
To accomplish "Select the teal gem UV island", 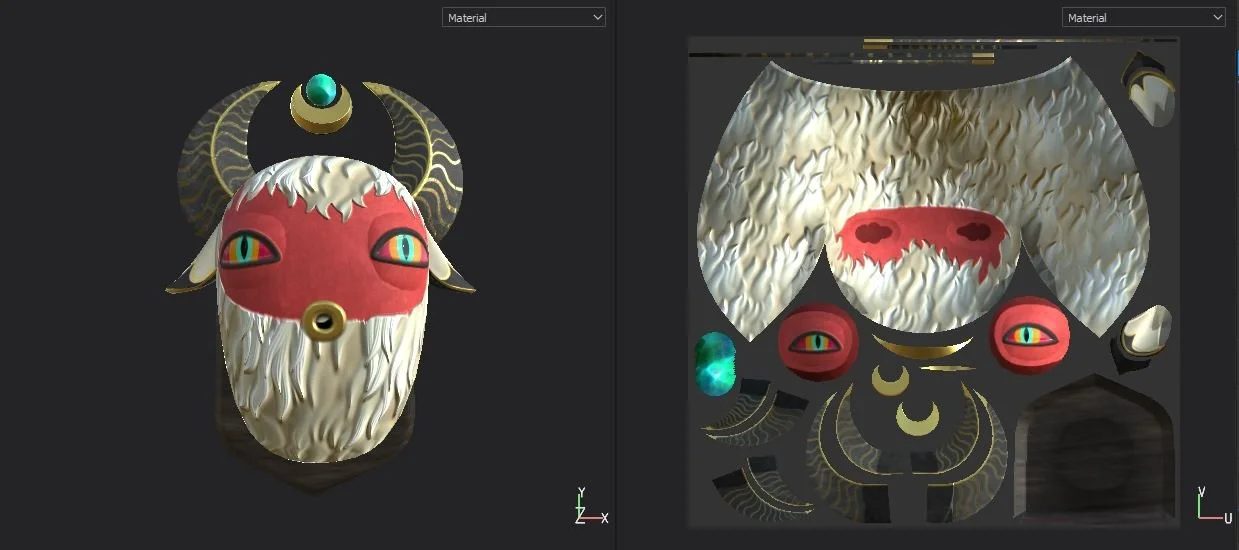I will 715,363.
